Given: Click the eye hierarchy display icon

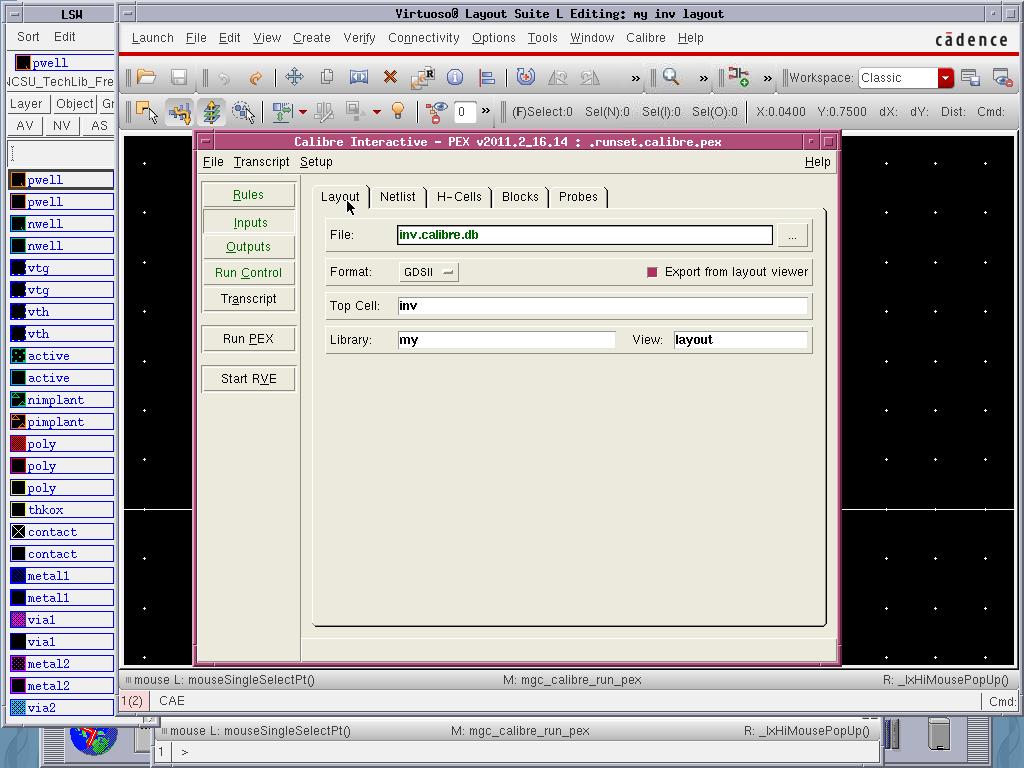Looking at the screenshot, I should click(436, 112).
